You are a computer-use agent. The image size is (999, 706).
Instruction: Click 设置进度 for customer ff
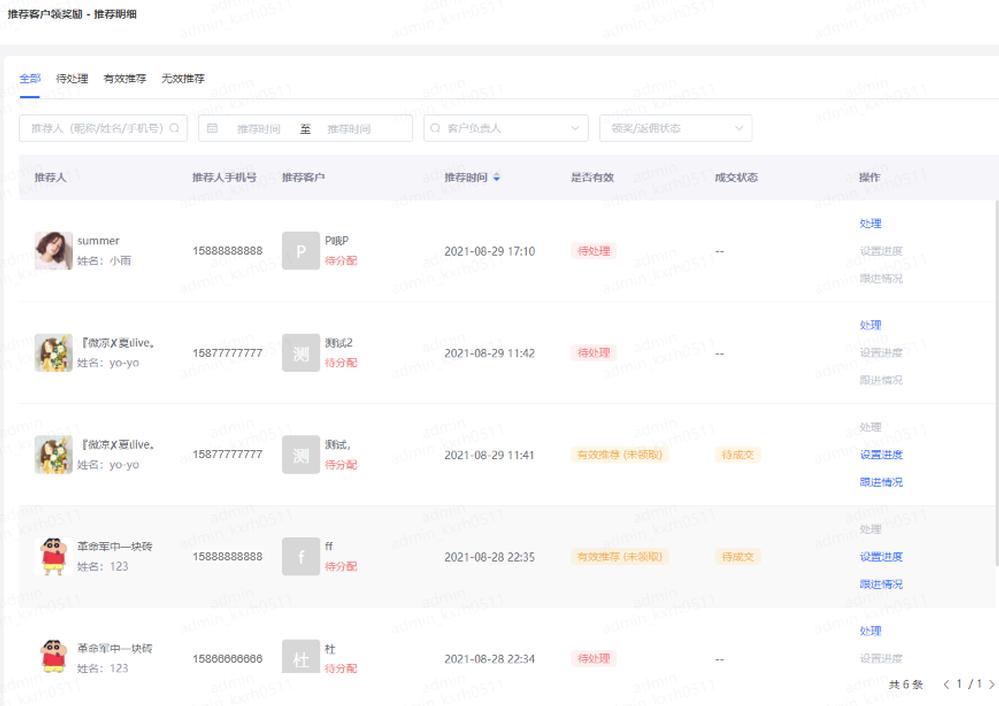point(881,557)
